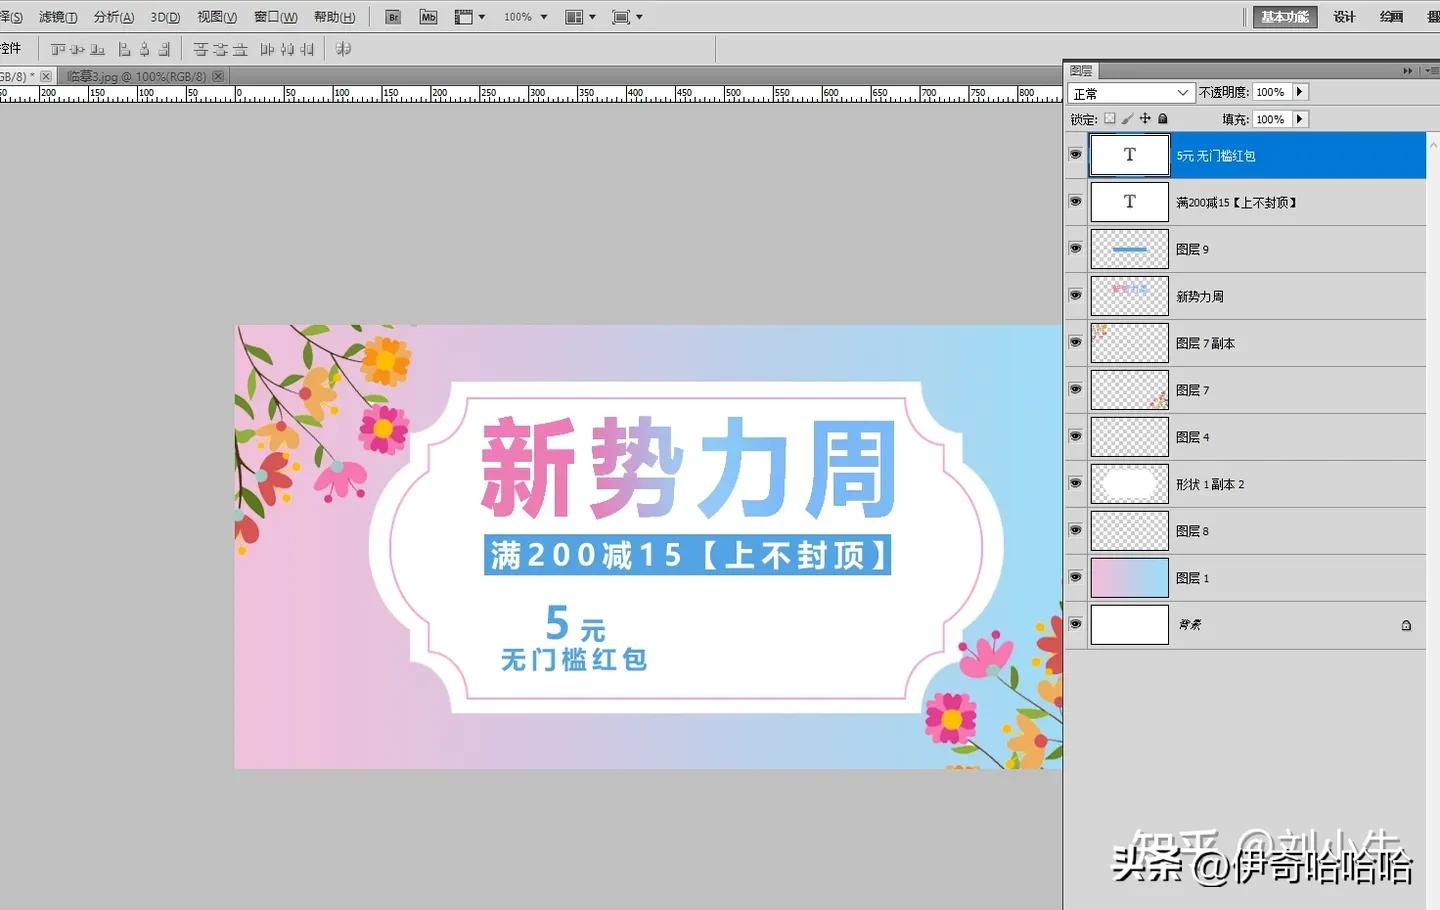Toggle visibility of the 新势力周 layer
Screen dimensions: 1440x910
(1075, 296)
